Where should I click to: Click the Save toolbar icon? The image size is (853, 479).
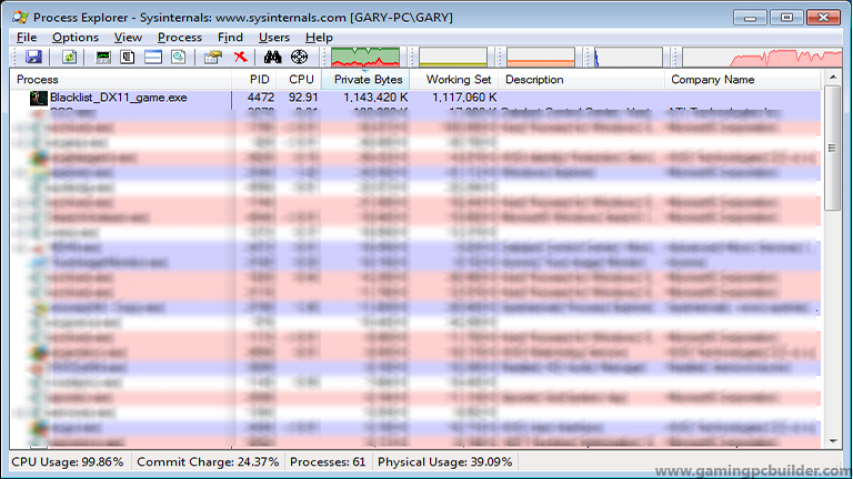[33, 57]
